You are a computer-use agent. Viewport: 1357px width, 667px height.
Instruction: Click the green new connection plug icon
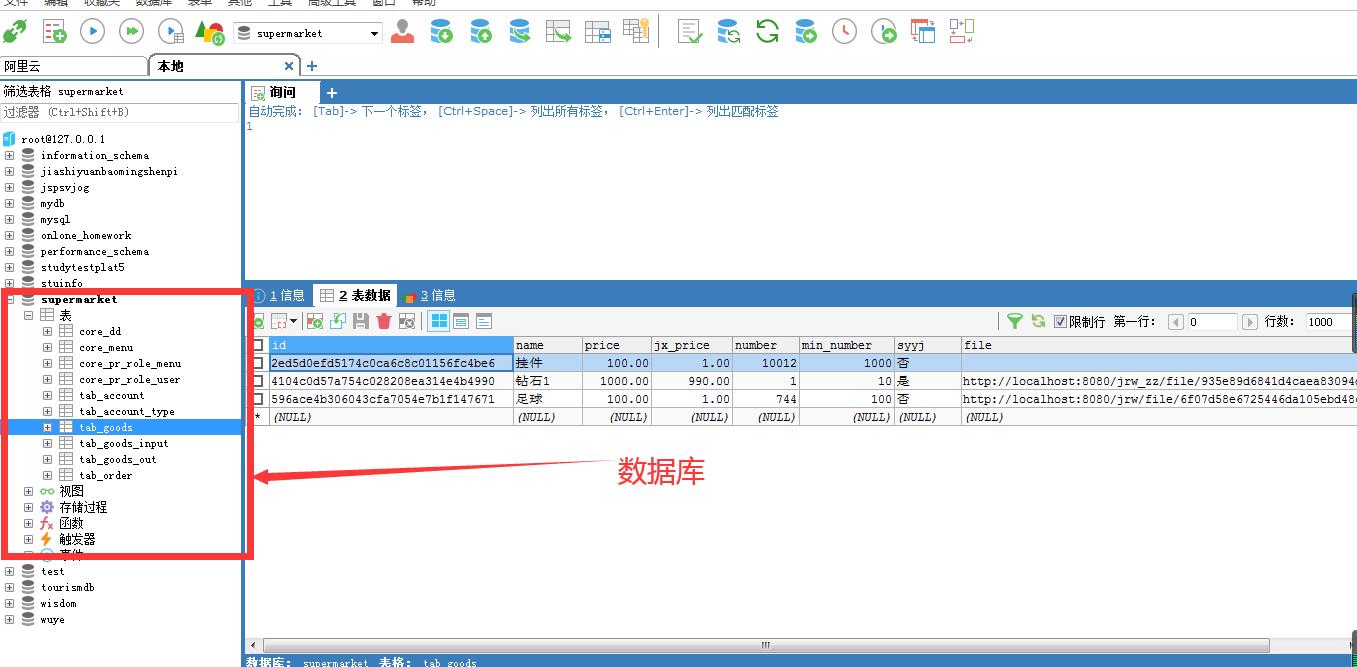(15, 32)
